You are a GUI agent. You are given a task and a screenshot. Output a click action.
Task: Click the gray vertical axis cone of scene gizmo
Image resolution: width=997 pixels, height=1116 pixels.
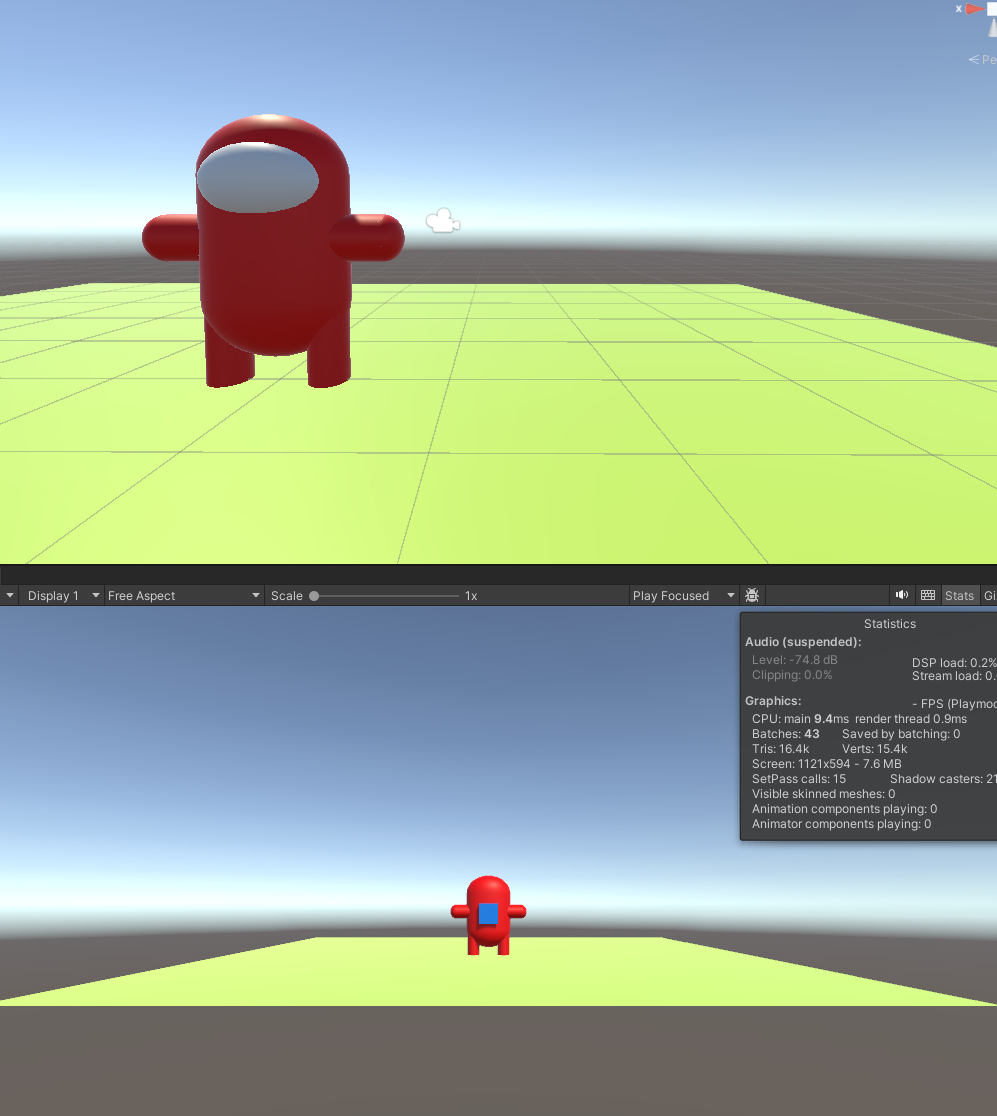[993, 28]
